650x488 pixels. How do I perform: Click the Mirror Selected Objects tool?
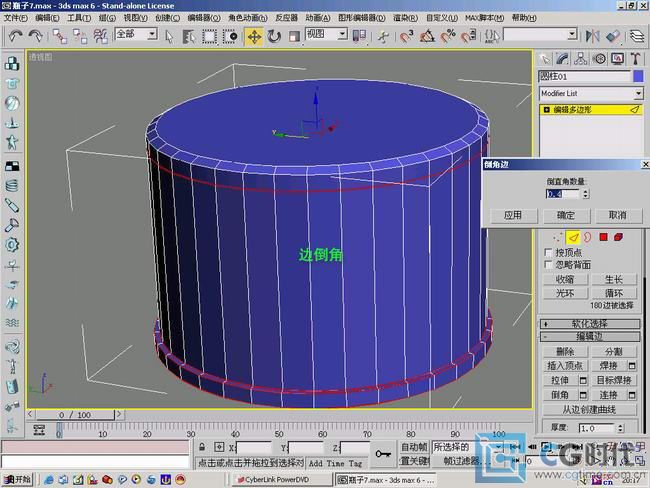[593, 36]
